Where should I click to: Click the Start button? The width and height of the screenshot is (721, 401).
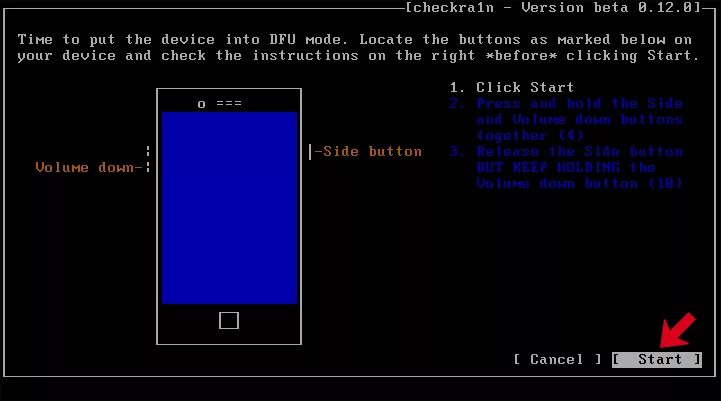657,359
